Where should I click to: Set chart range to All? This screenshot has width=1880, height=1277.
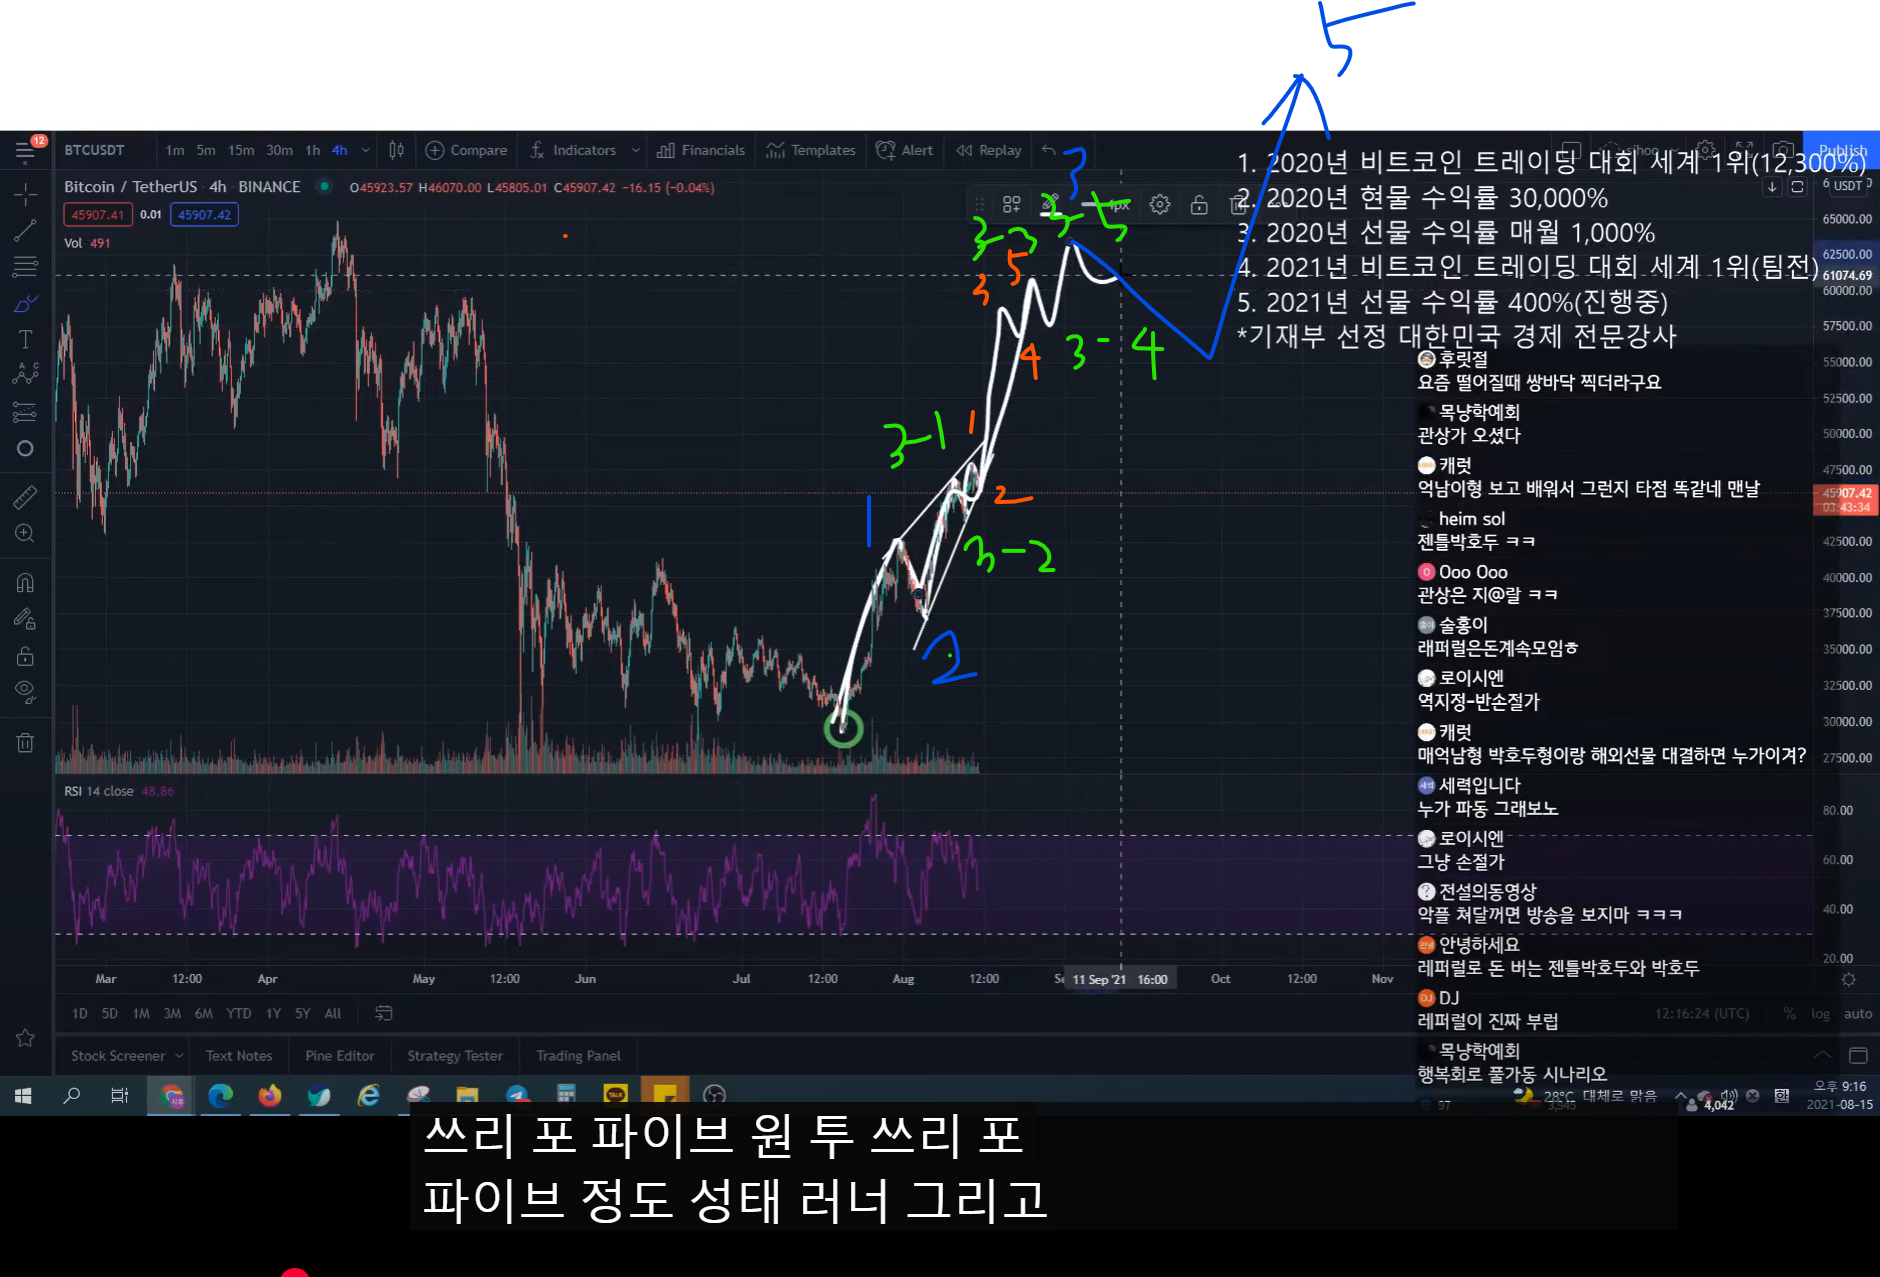(333, 1013)
